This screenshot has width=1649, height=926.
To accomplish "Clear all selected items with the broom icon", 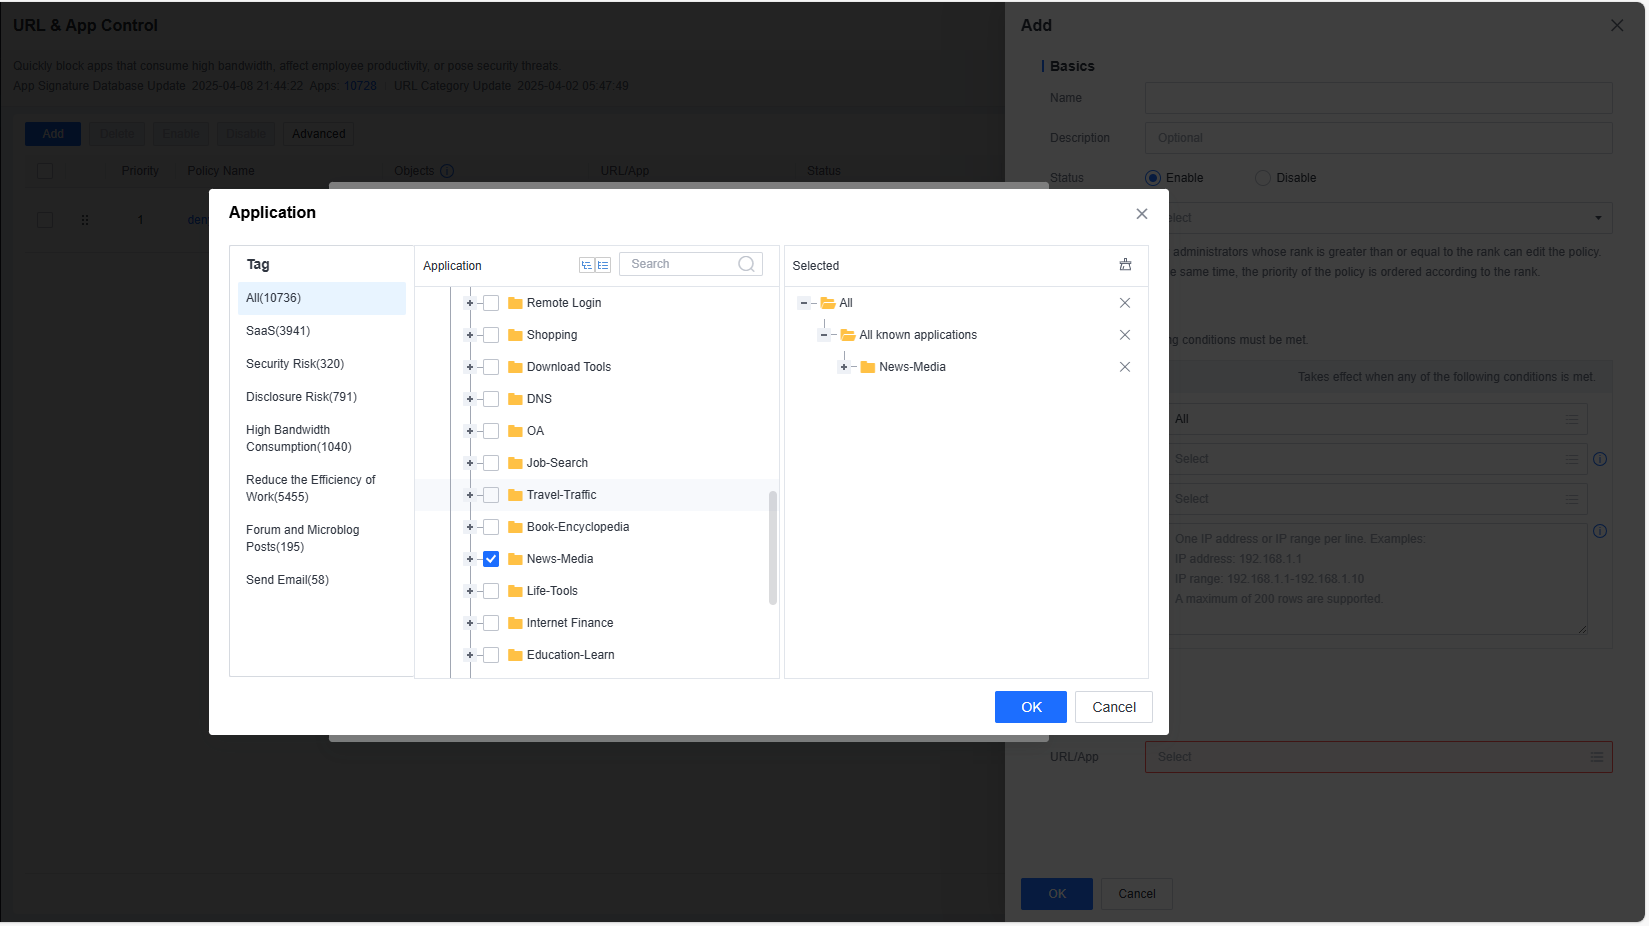I will (1125, 265).
